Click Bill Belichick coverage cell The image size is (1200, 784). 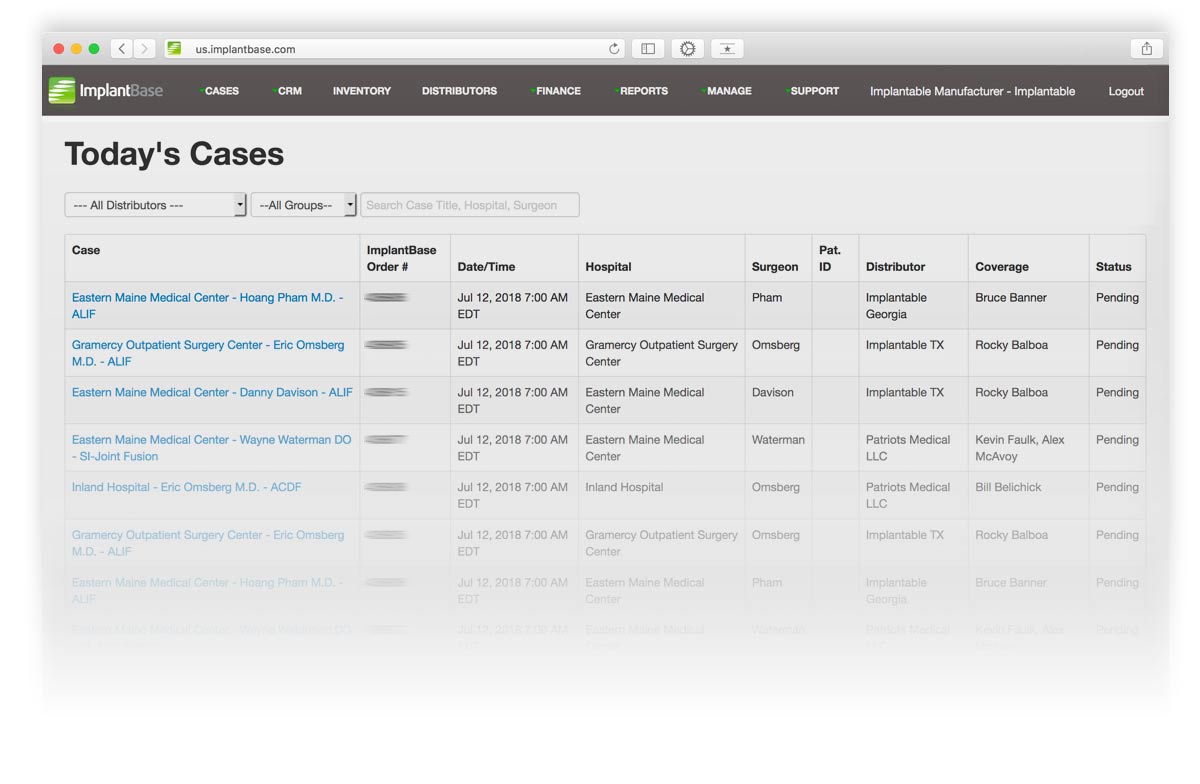(x=1008, y=488)
